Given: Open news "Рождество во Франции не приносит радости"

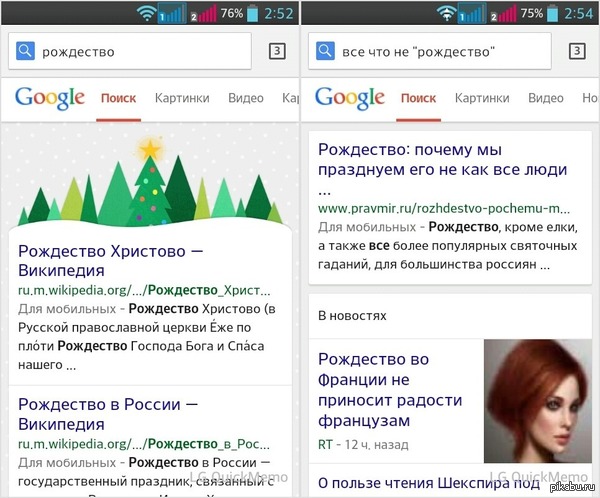Looking at the screenshot, I should pyautogui.click(x=390, y=390).
